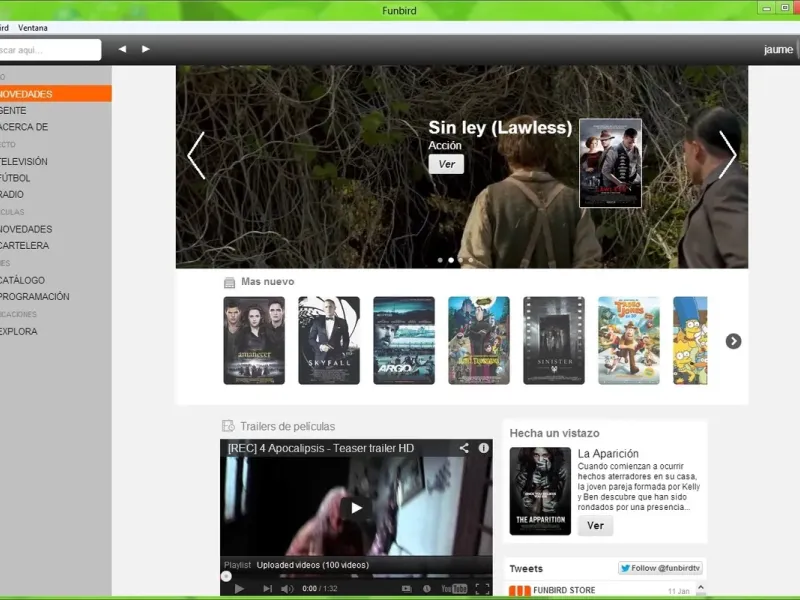Click Ver button on Sin ley banner
The image size is (800, 600).
(446, 164)
